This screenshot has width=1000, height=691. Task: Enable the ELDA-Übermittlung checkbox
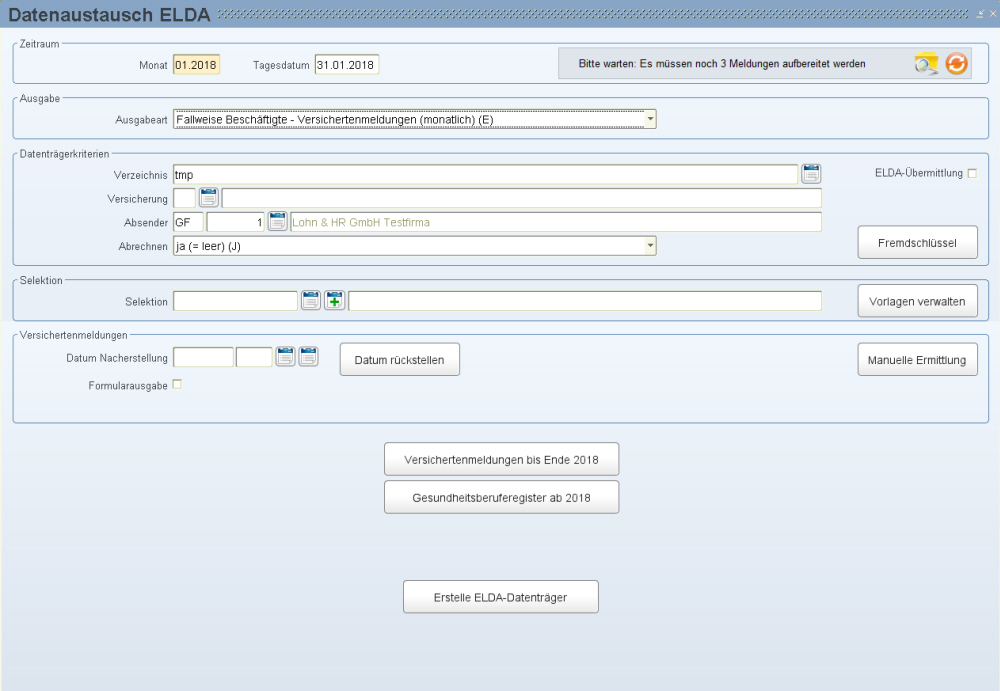(x=972, y=173)
